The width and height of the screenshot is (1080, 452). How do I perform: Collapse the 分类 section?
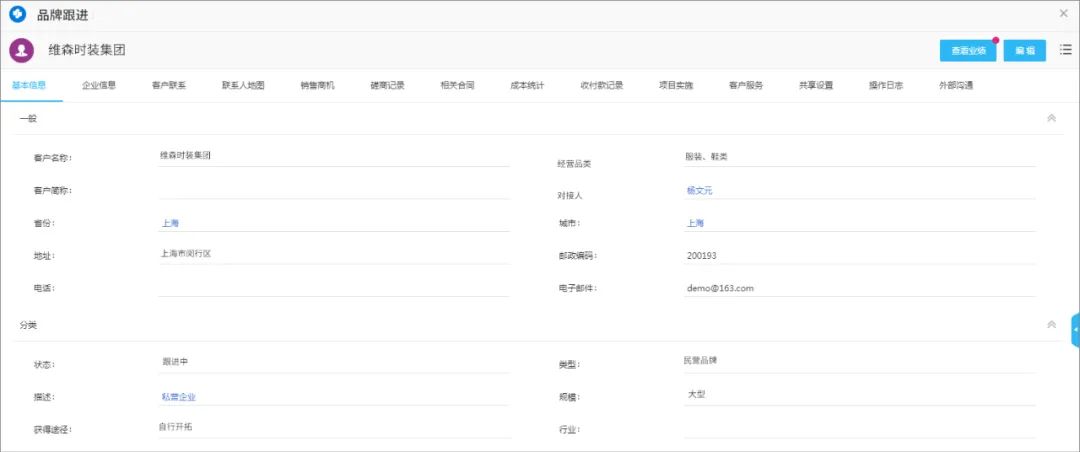point(1051,325)
